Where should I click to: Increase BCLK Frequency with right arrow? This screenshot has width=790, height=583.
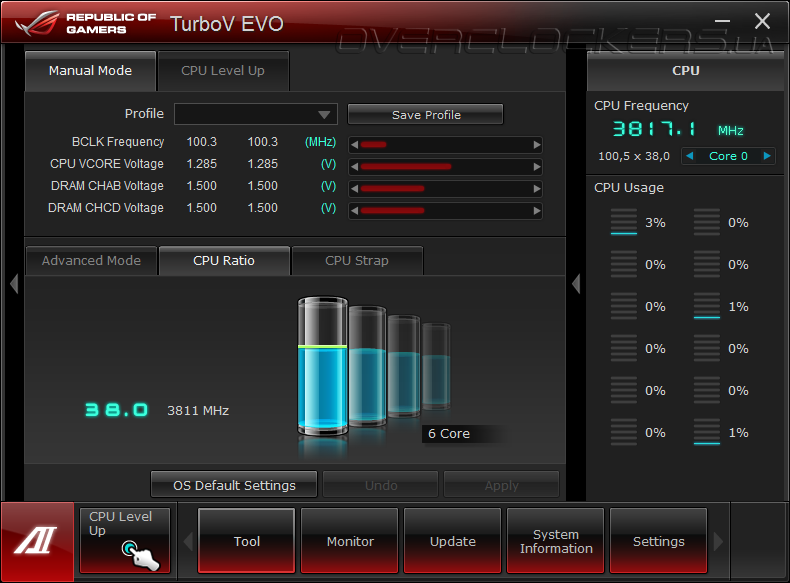pyautogui.click(x=537, y=145)
